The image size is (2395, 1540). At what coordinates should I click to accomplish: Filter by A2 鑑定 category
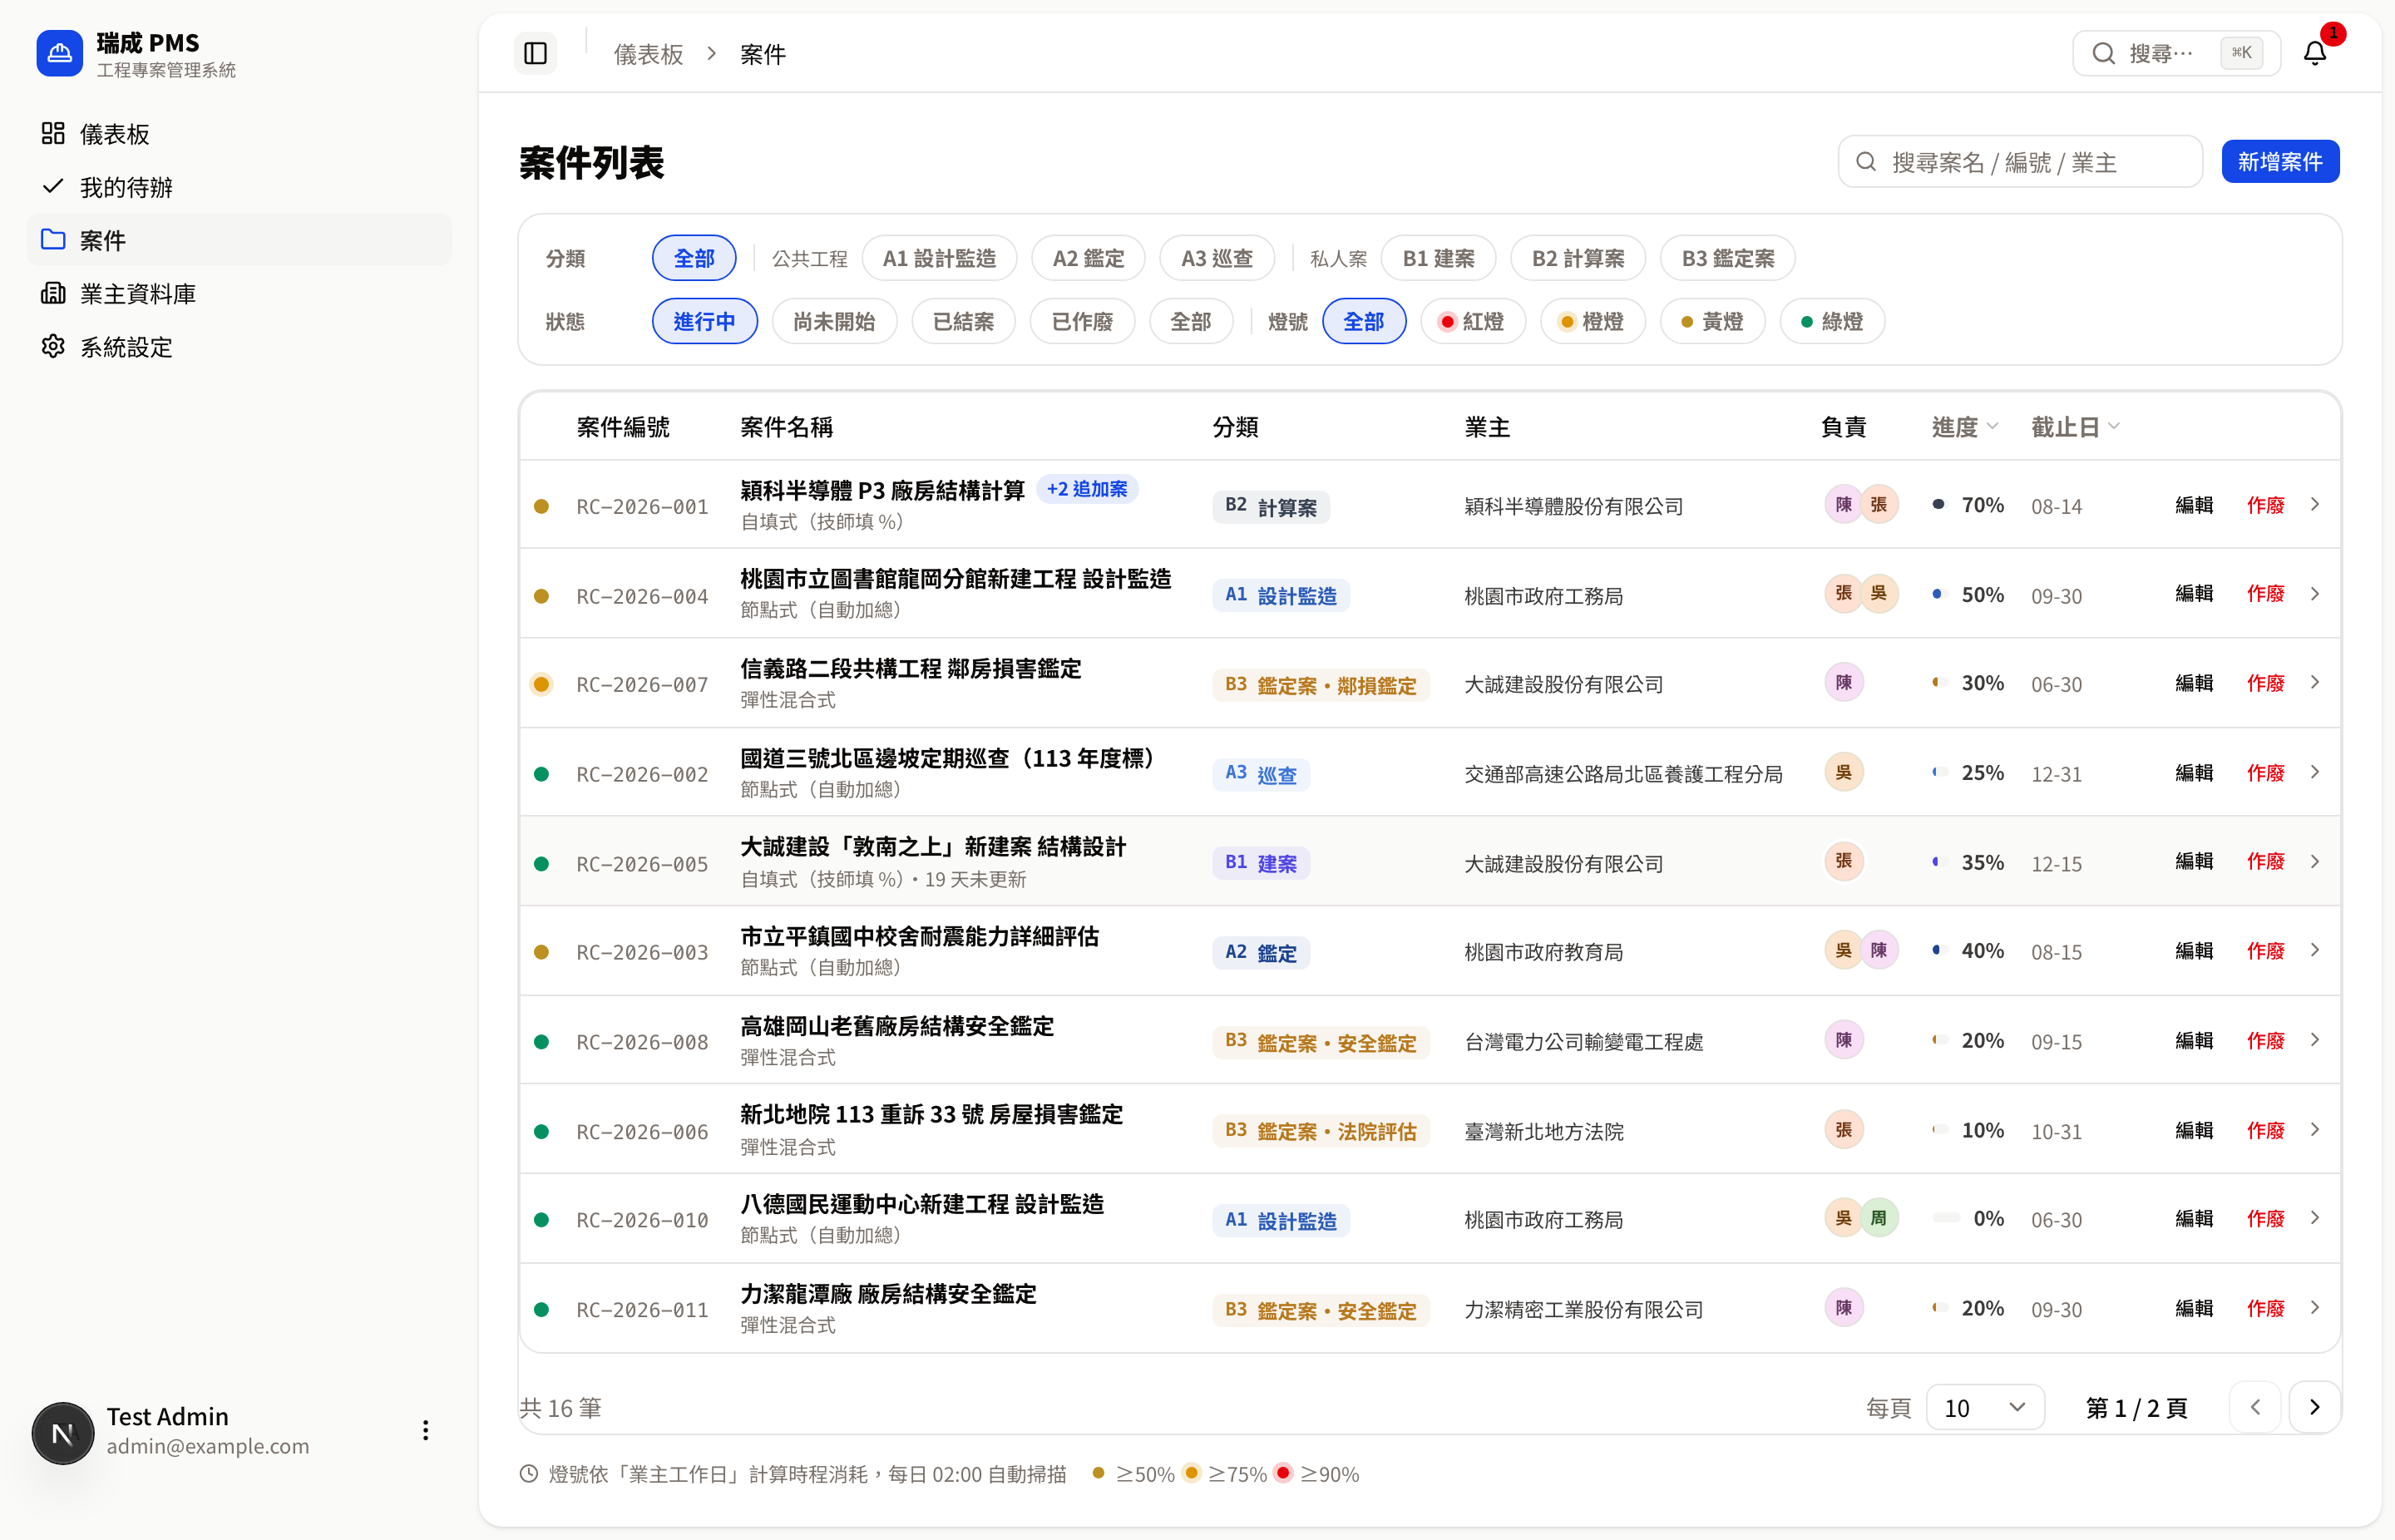(x=1088, y=258)
